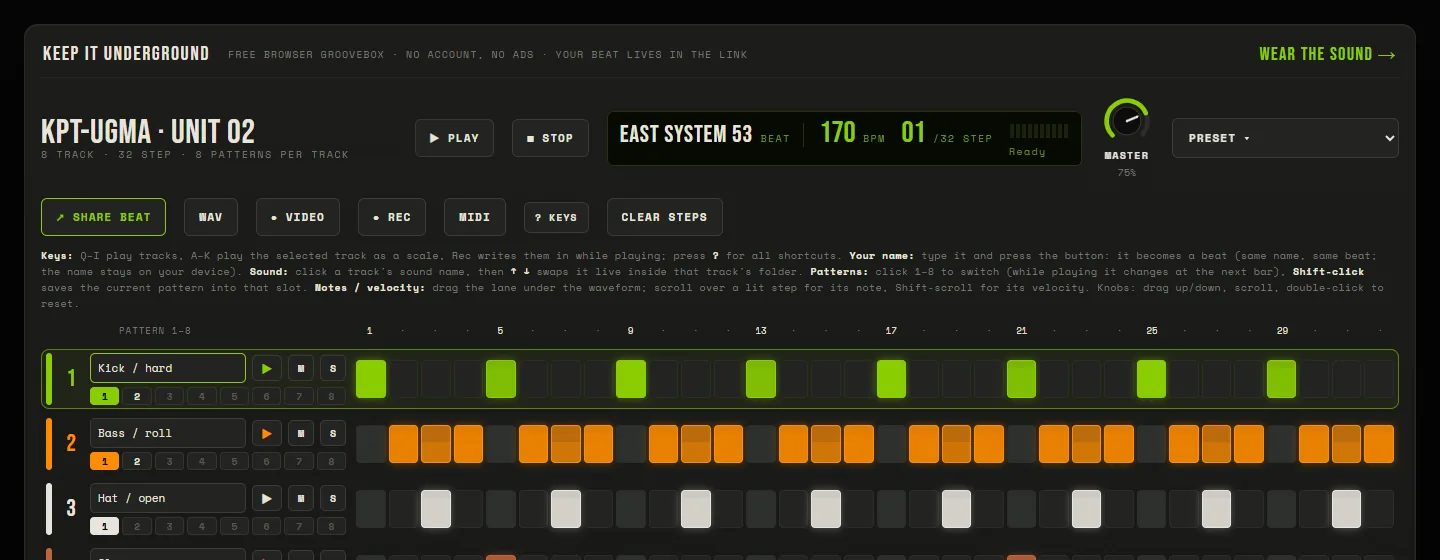This screenshot has height=560, width=1440.
Task: Toggle Bass track step 9
Action: pos(631,444)
